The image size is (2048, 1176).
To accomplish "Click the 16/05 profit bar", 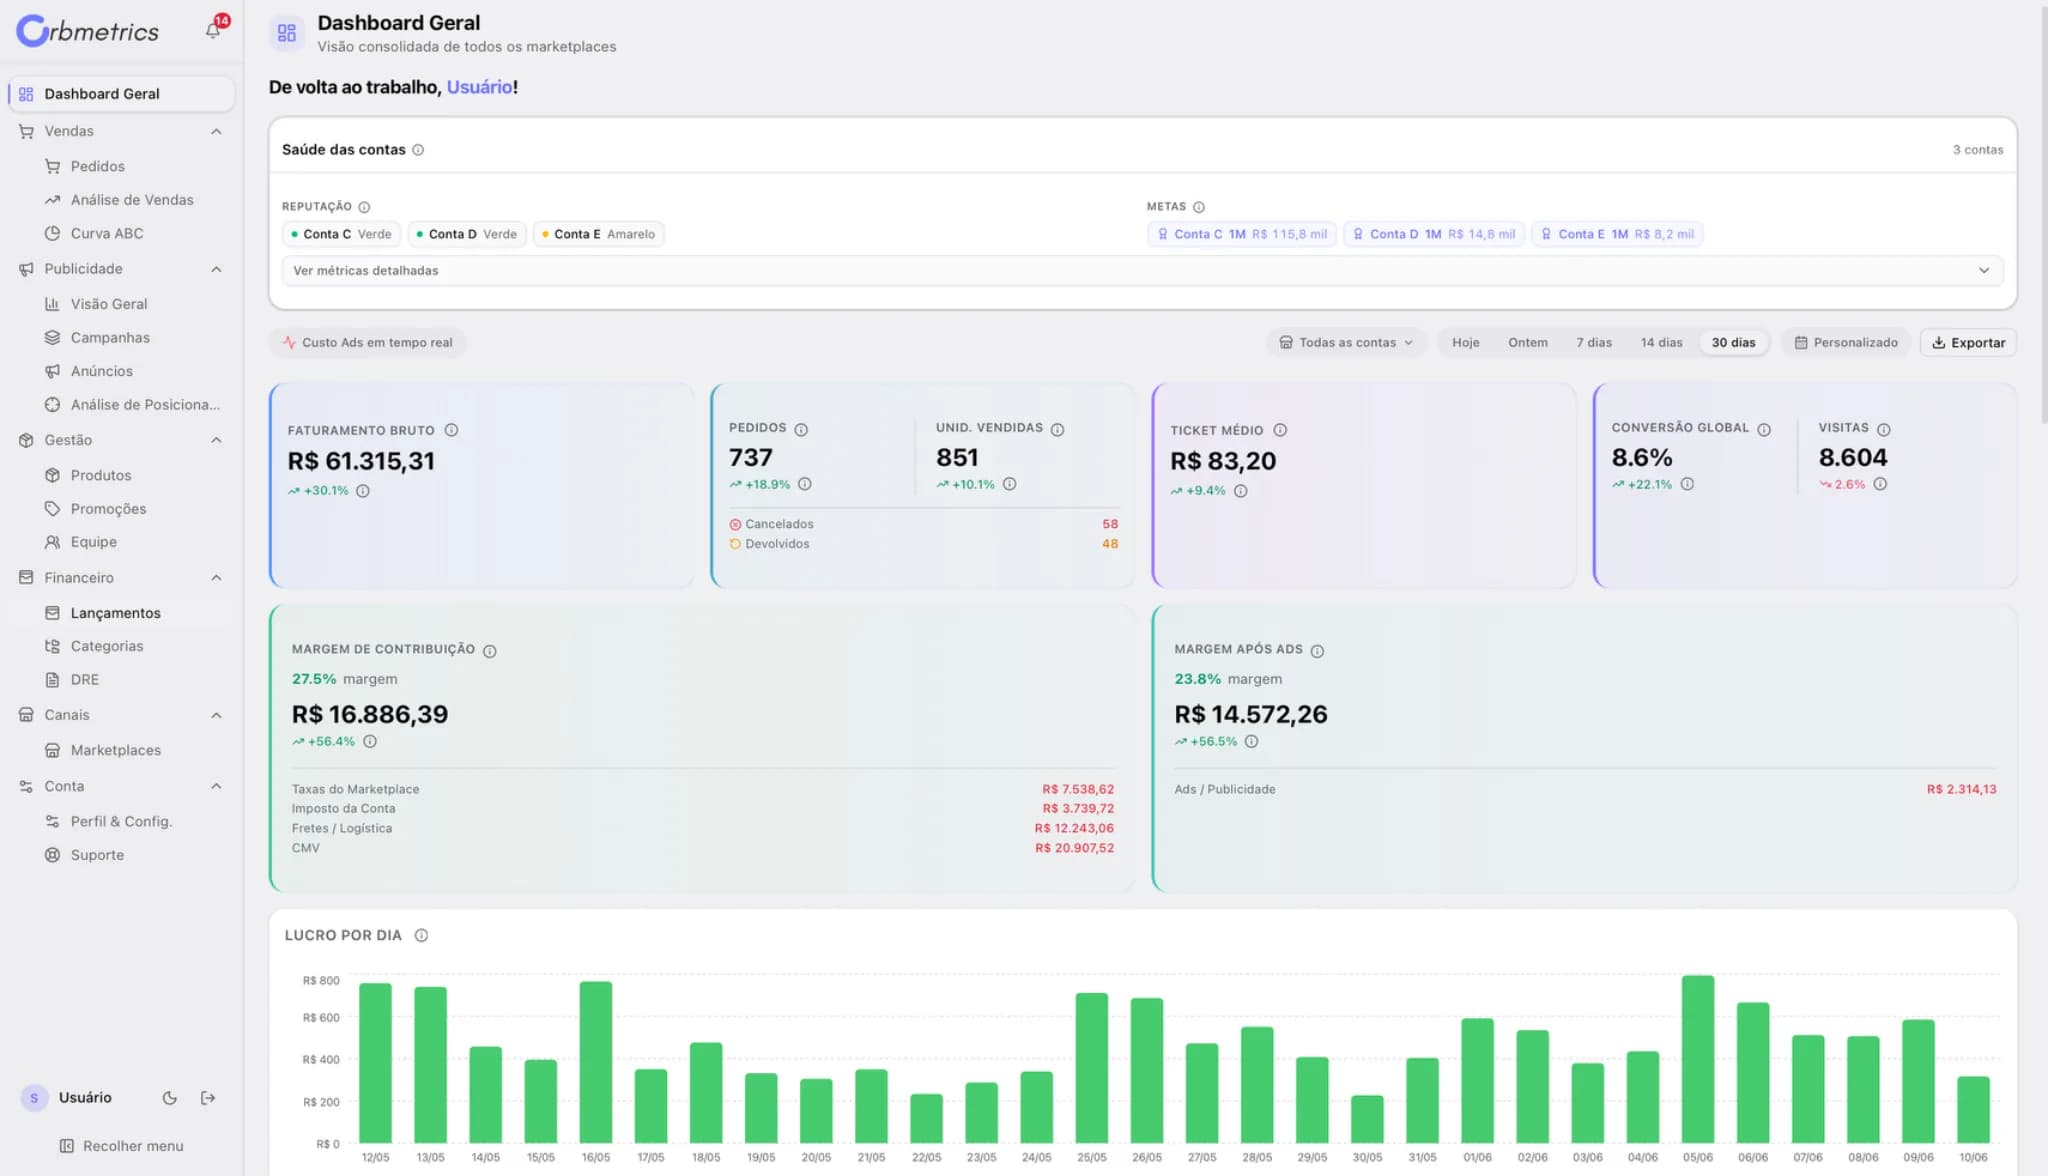I will pyautogui.click(x=596, y=1062).
